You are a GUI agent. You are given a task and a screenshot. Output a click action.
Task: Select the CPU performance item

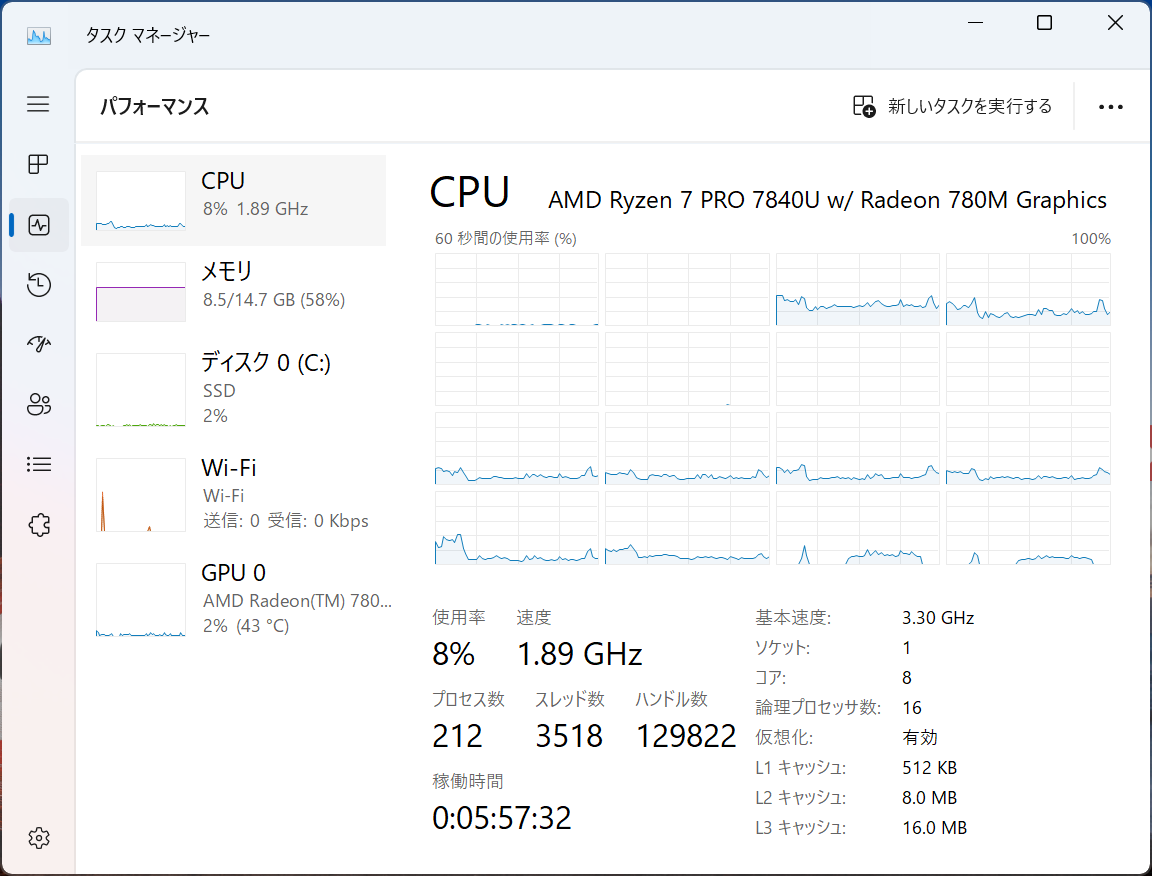coord(234,201)
